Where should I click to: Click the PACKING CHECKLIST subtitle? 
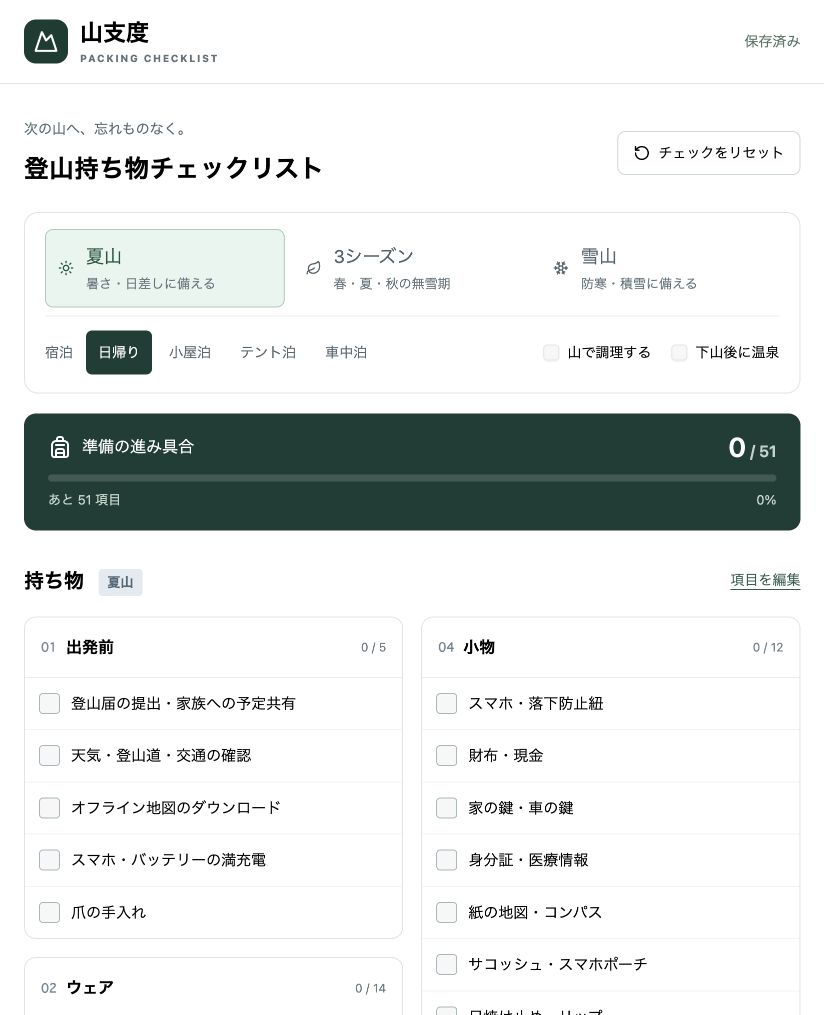point(149,58)
